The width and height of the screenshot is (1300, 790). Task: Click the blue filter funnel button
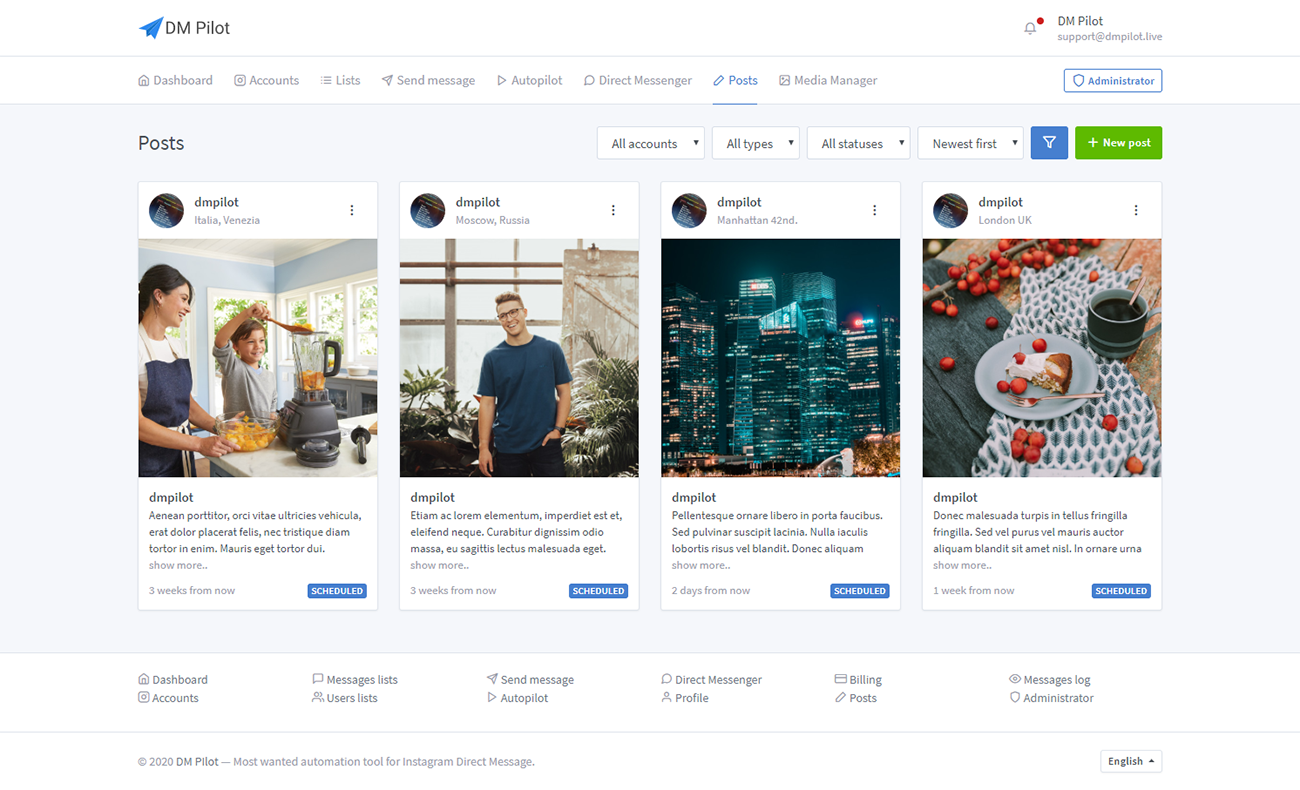pos(1049,143)
